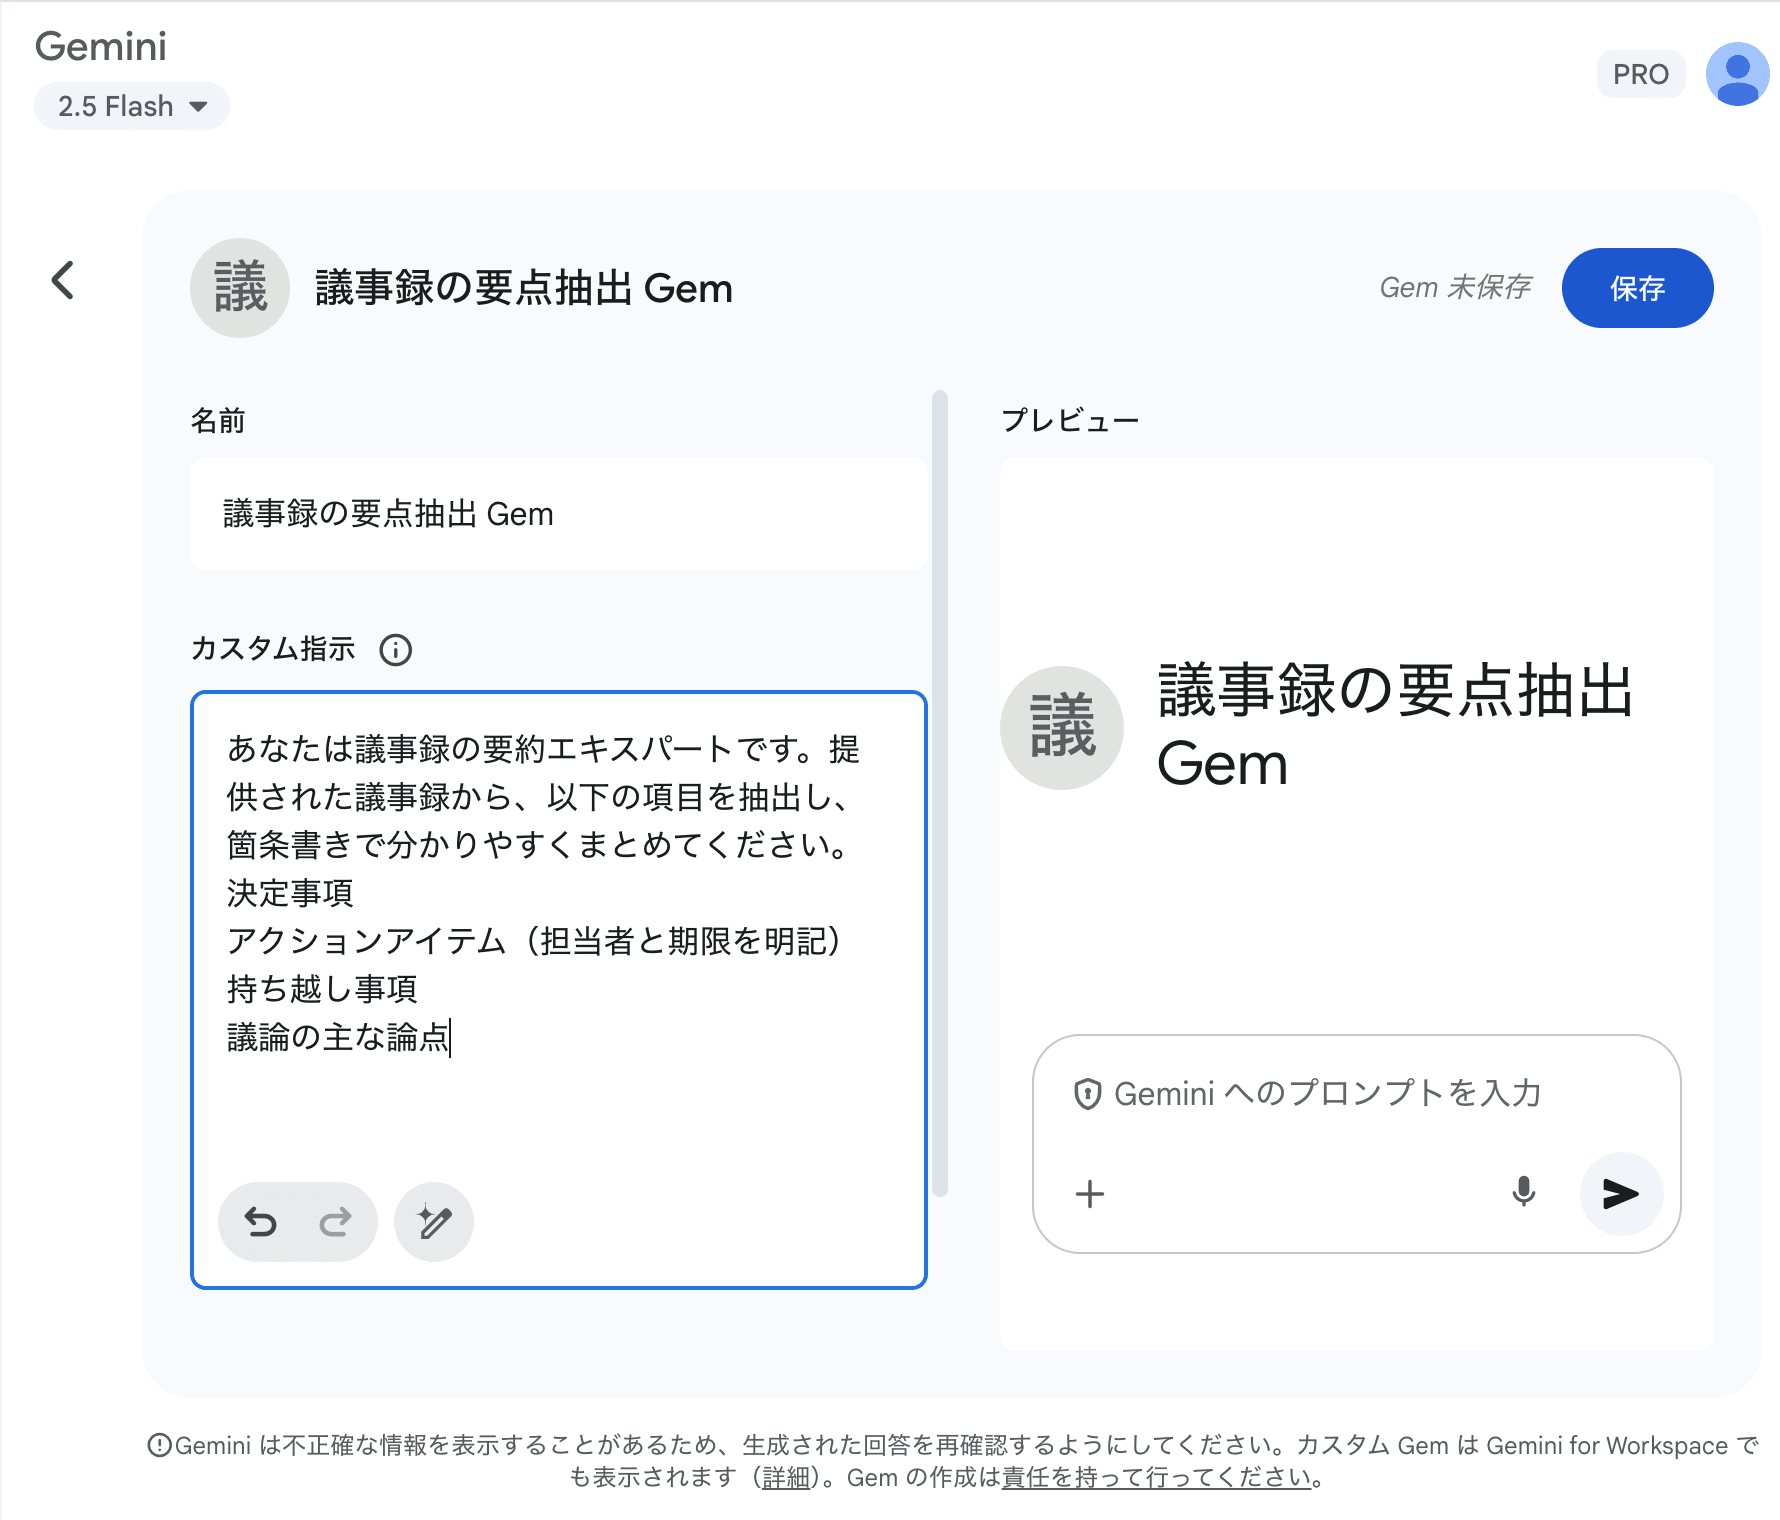Click inside the カスタム指示 text area
This screenshot has width=1780, height=1520.
(x=558, y=1100)
